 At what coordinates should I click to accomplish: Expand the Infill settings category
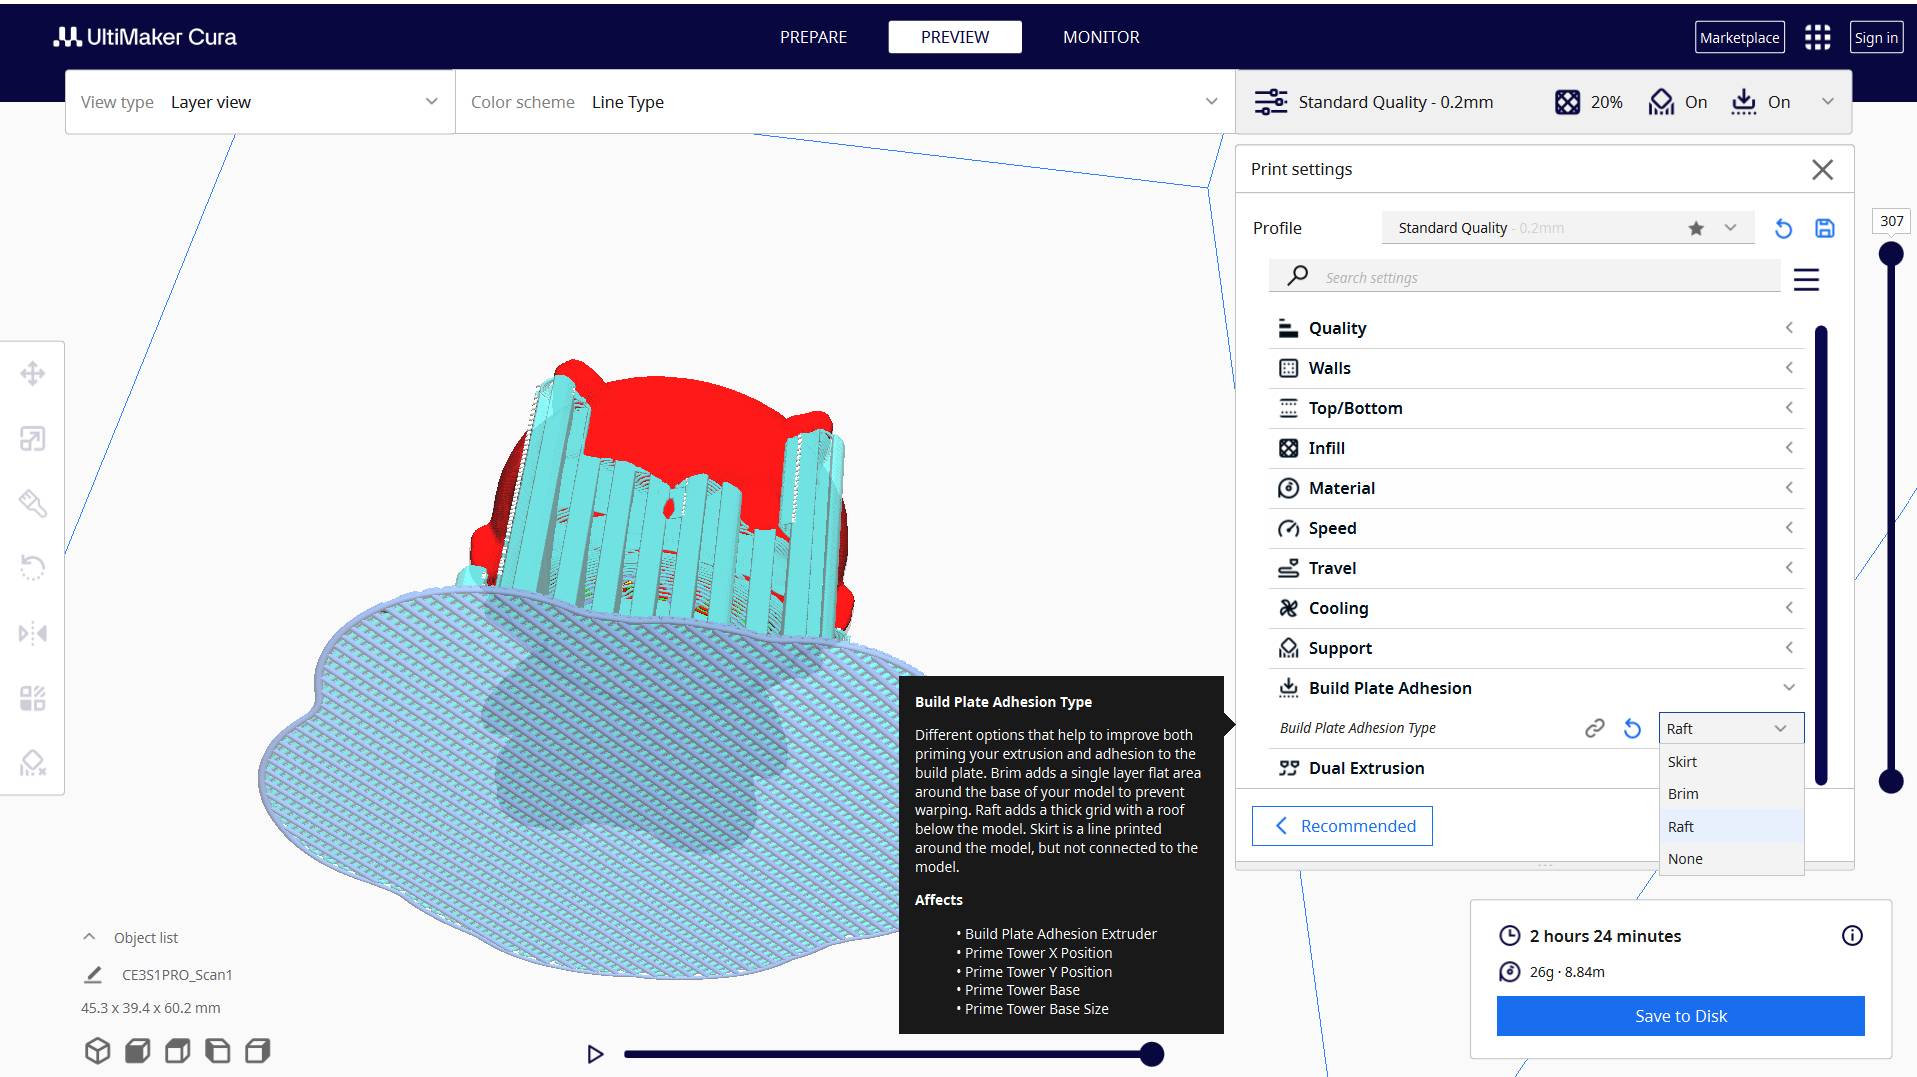(x=1536, y=448)
